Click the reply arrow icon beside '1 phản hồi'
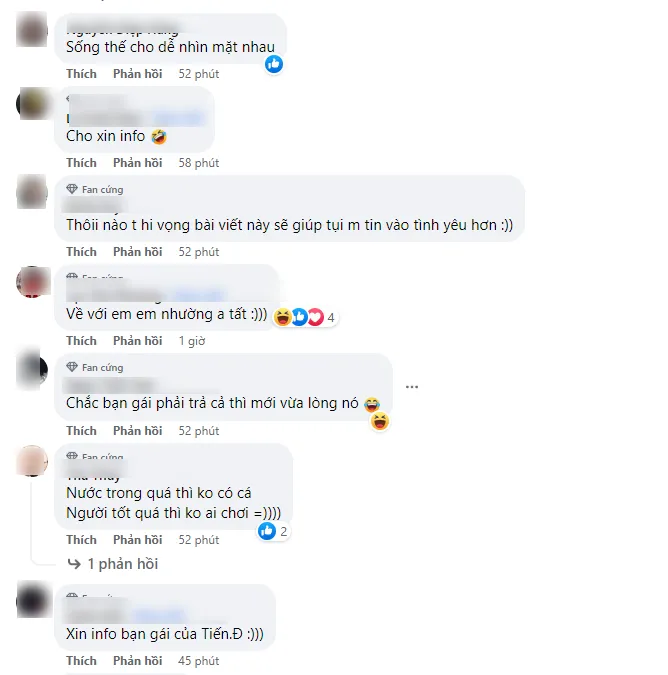 [x=74, y=564]
